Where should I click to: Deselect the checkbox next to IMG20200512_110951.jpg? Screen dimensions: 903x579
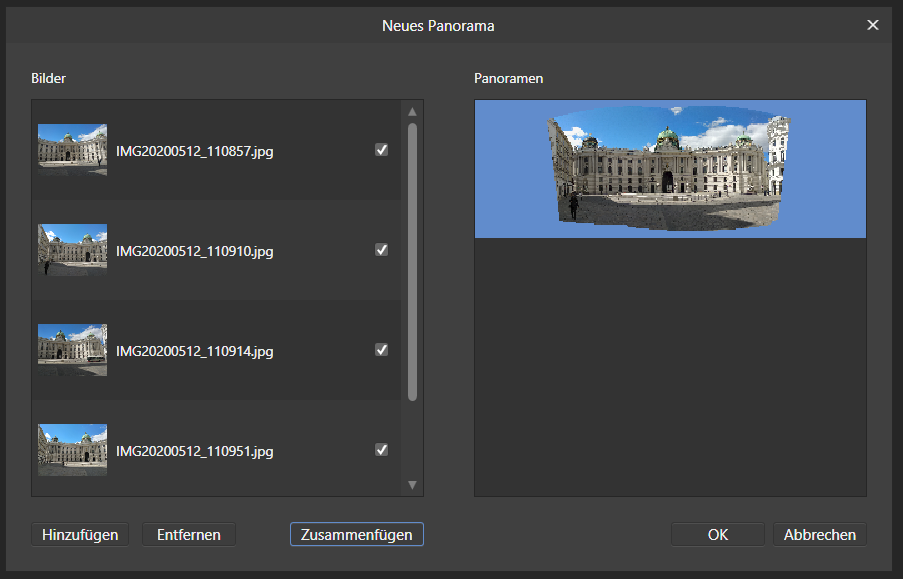click(x=381, y=450)
